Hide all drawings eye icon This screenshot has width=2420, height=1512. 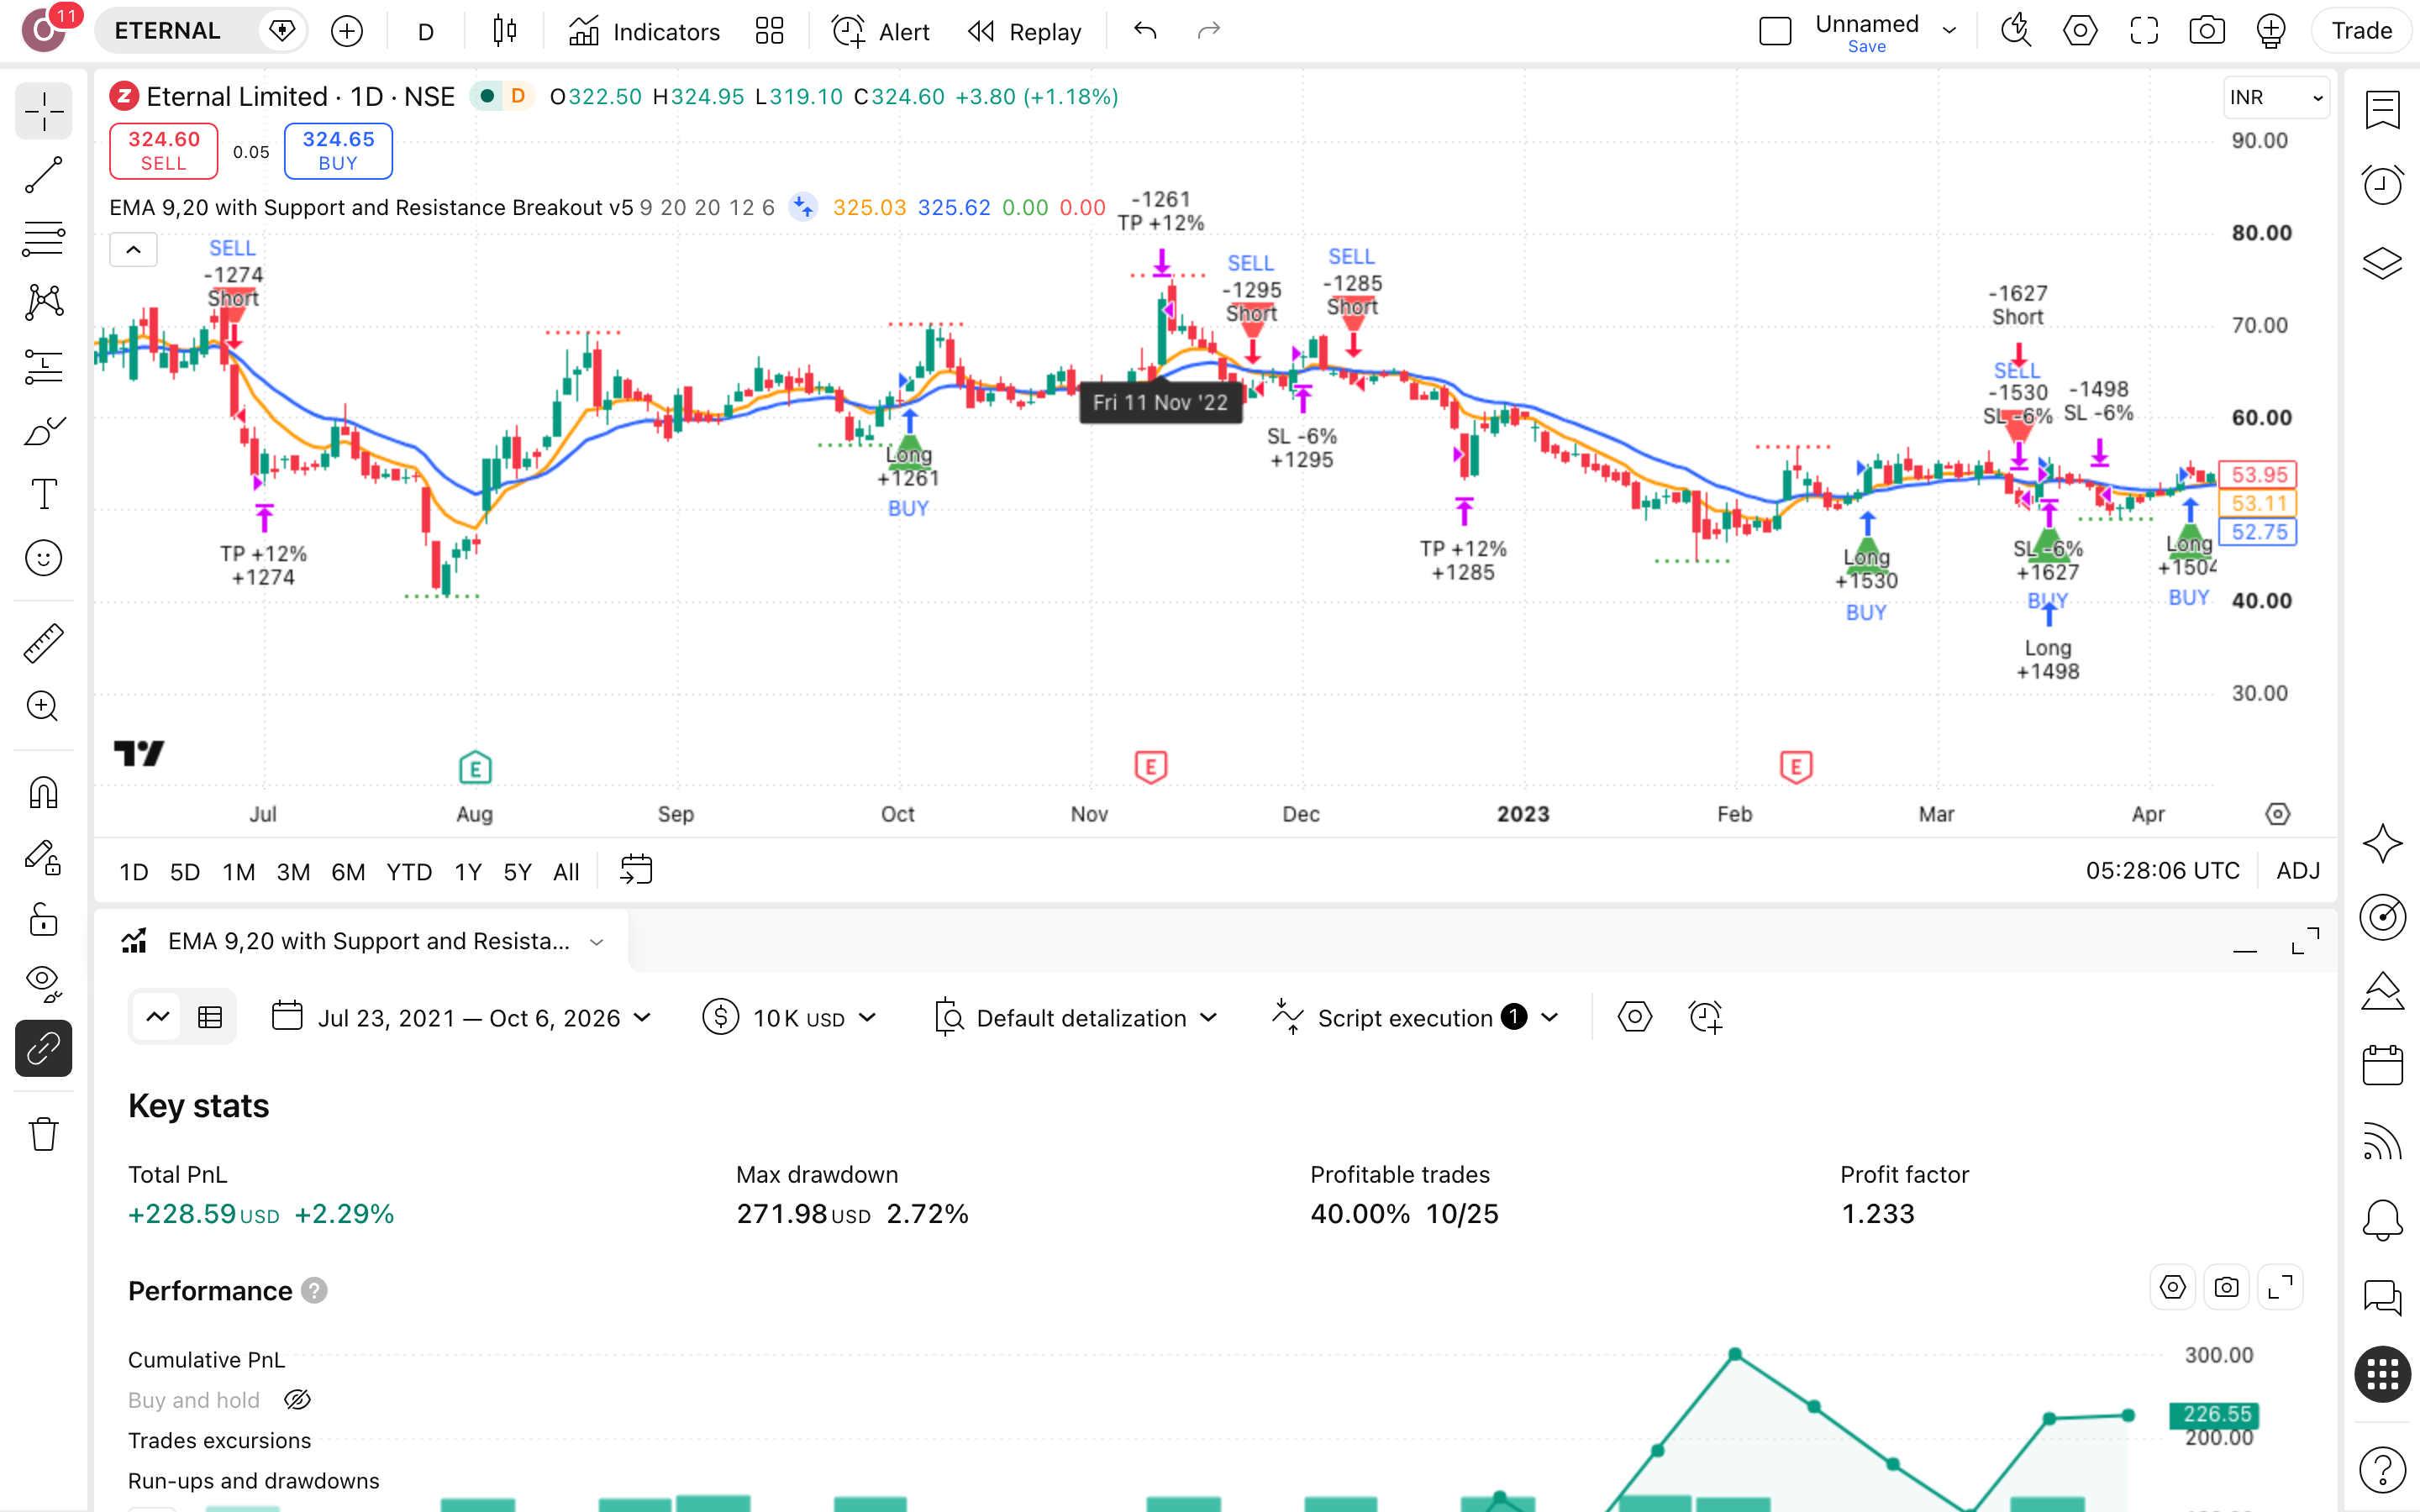pos(44,984)
